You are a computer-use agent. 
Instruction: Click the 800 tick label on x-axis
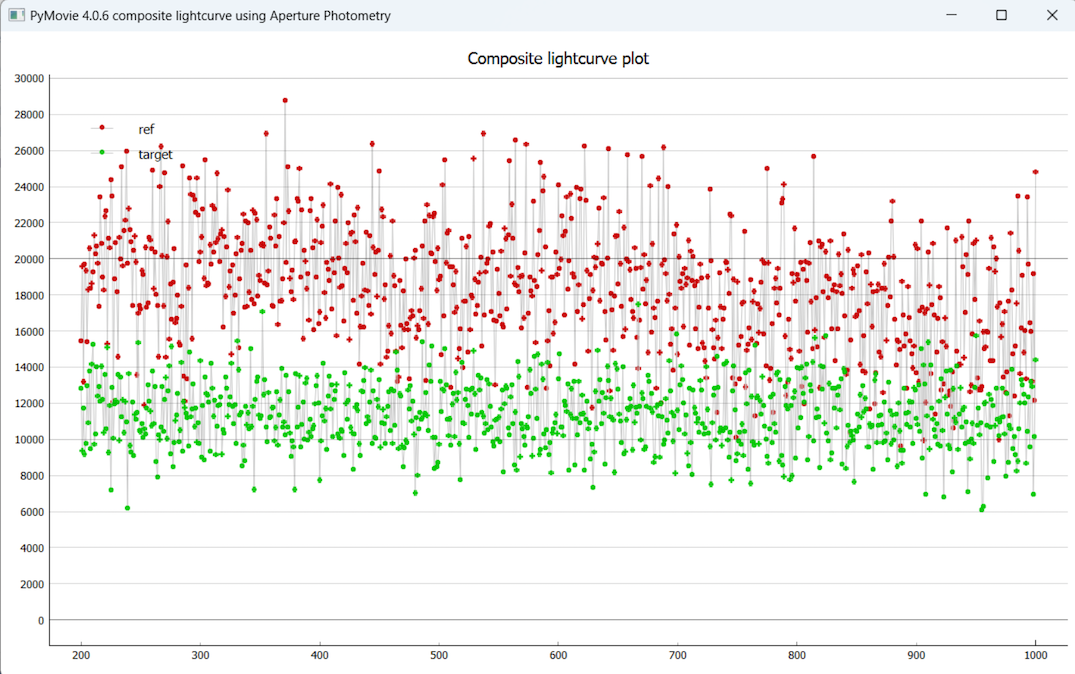[x=797, y=655]
